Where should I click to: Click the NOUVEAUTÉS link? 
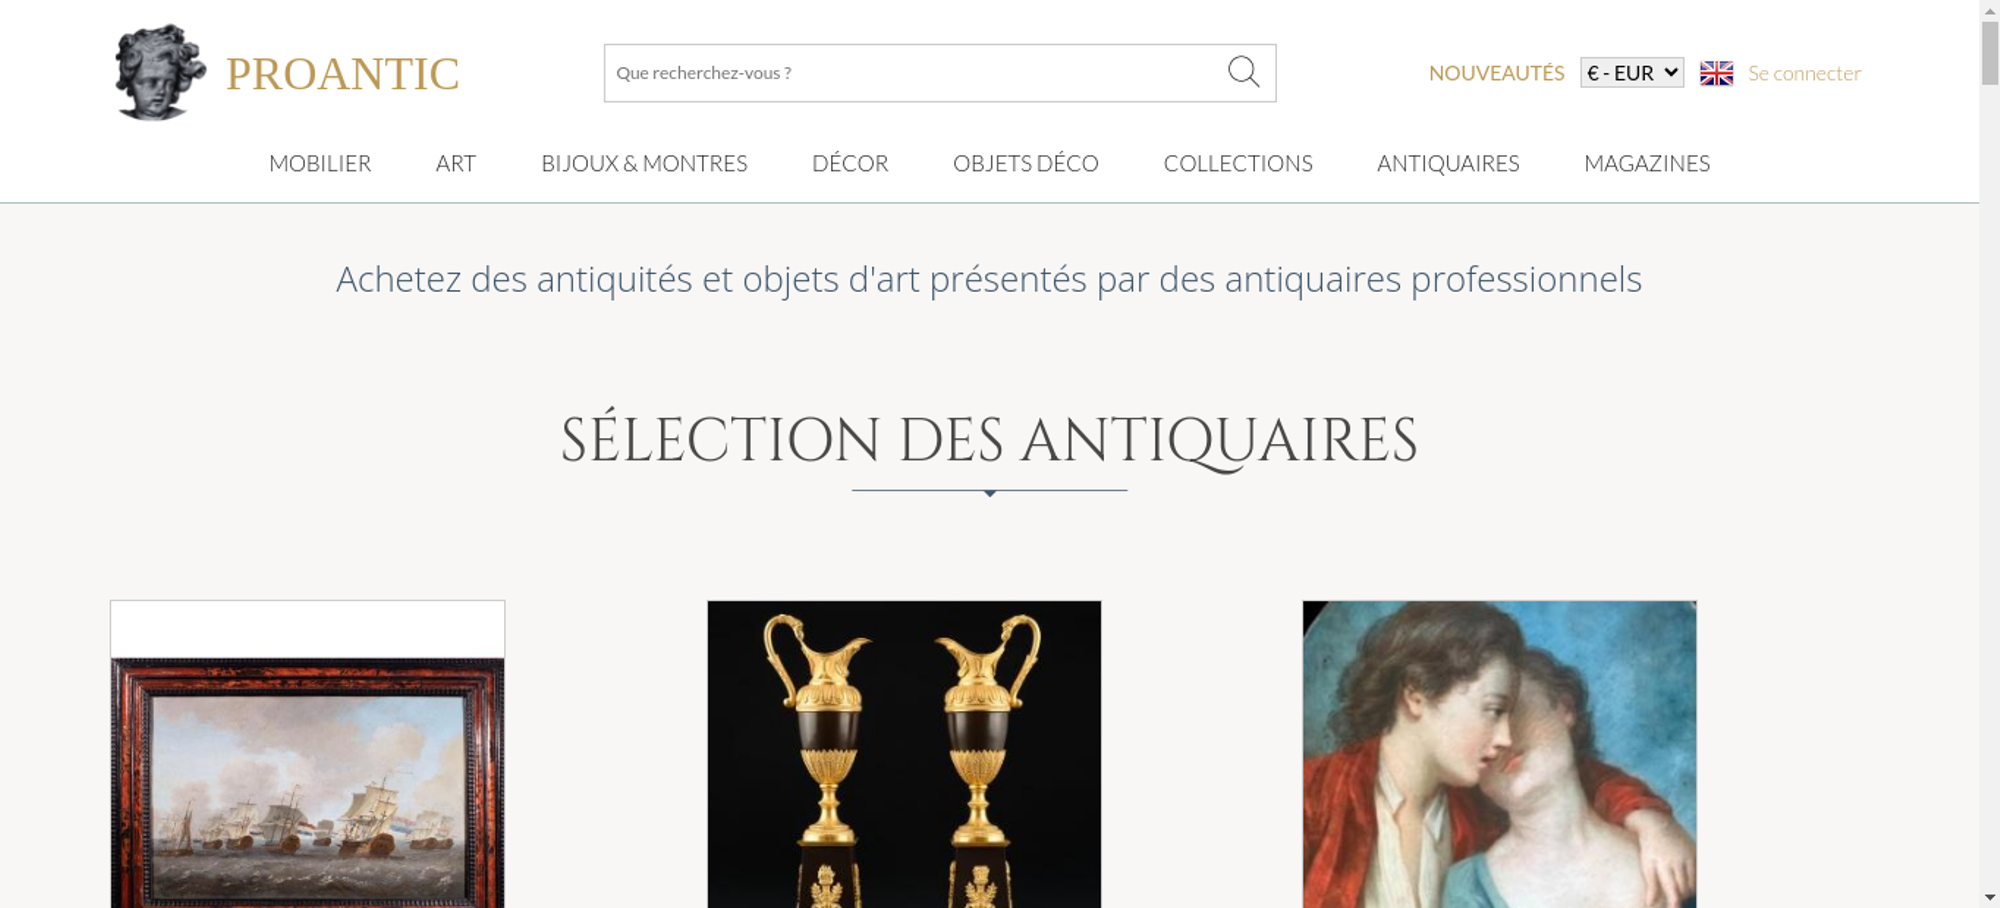tap(1496, 73)
